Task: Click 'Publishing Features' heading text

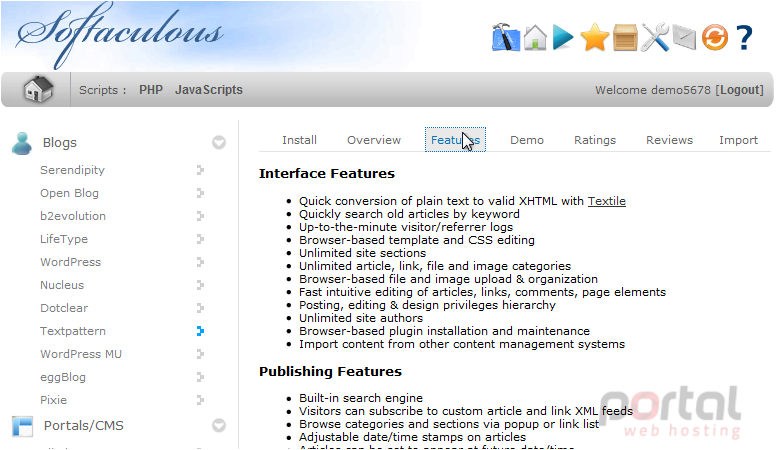Action: (330, 371)
